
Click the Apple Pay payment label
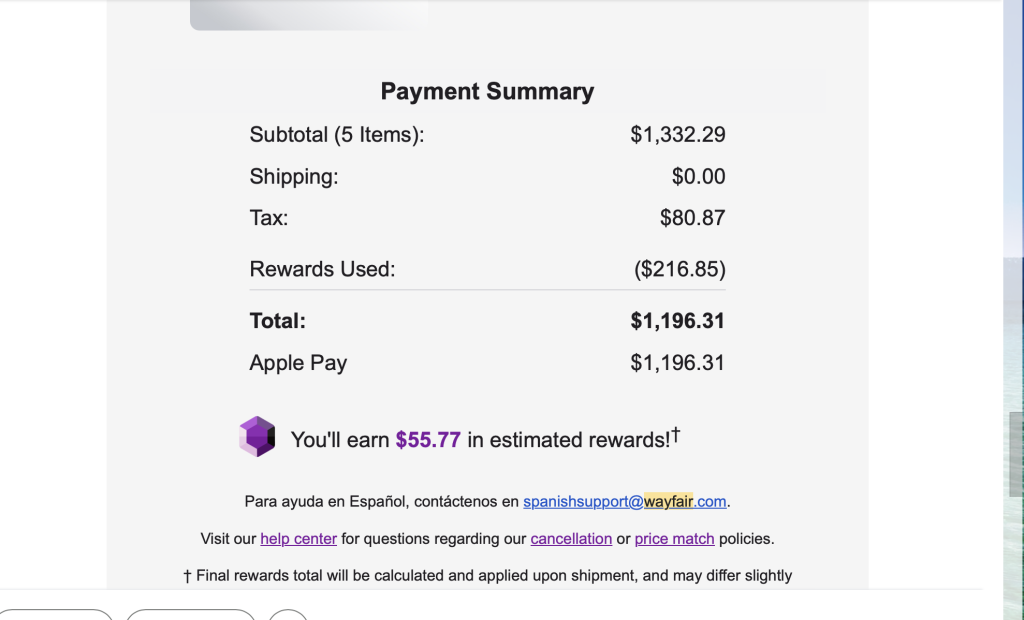(298, 363)
